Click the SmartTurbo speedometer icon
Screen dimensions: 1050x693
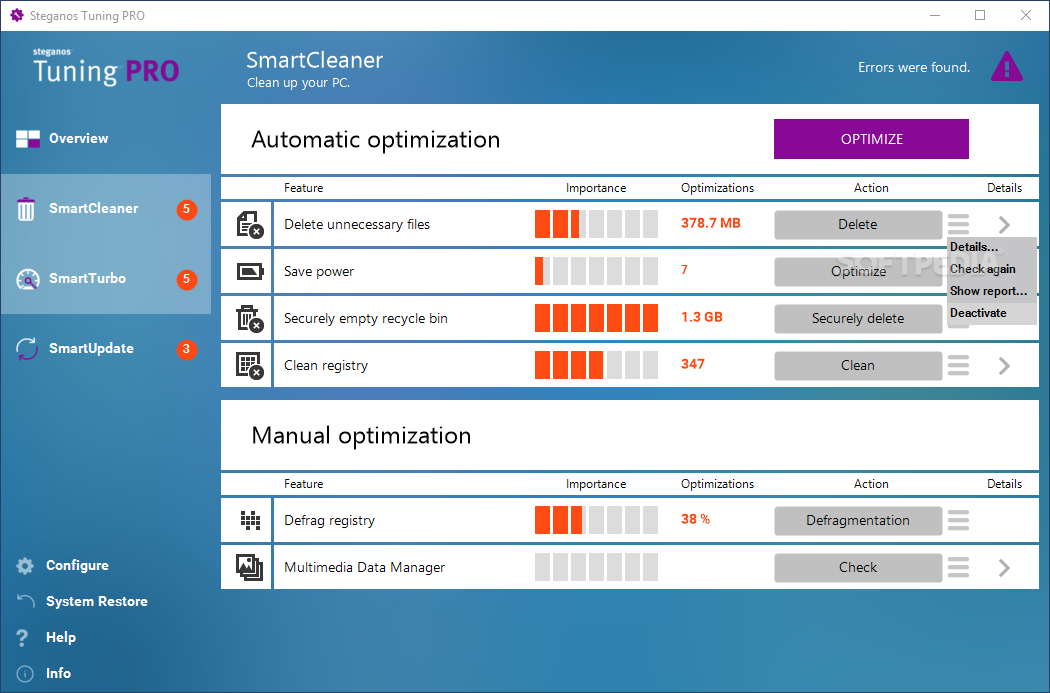click(27, 279)
